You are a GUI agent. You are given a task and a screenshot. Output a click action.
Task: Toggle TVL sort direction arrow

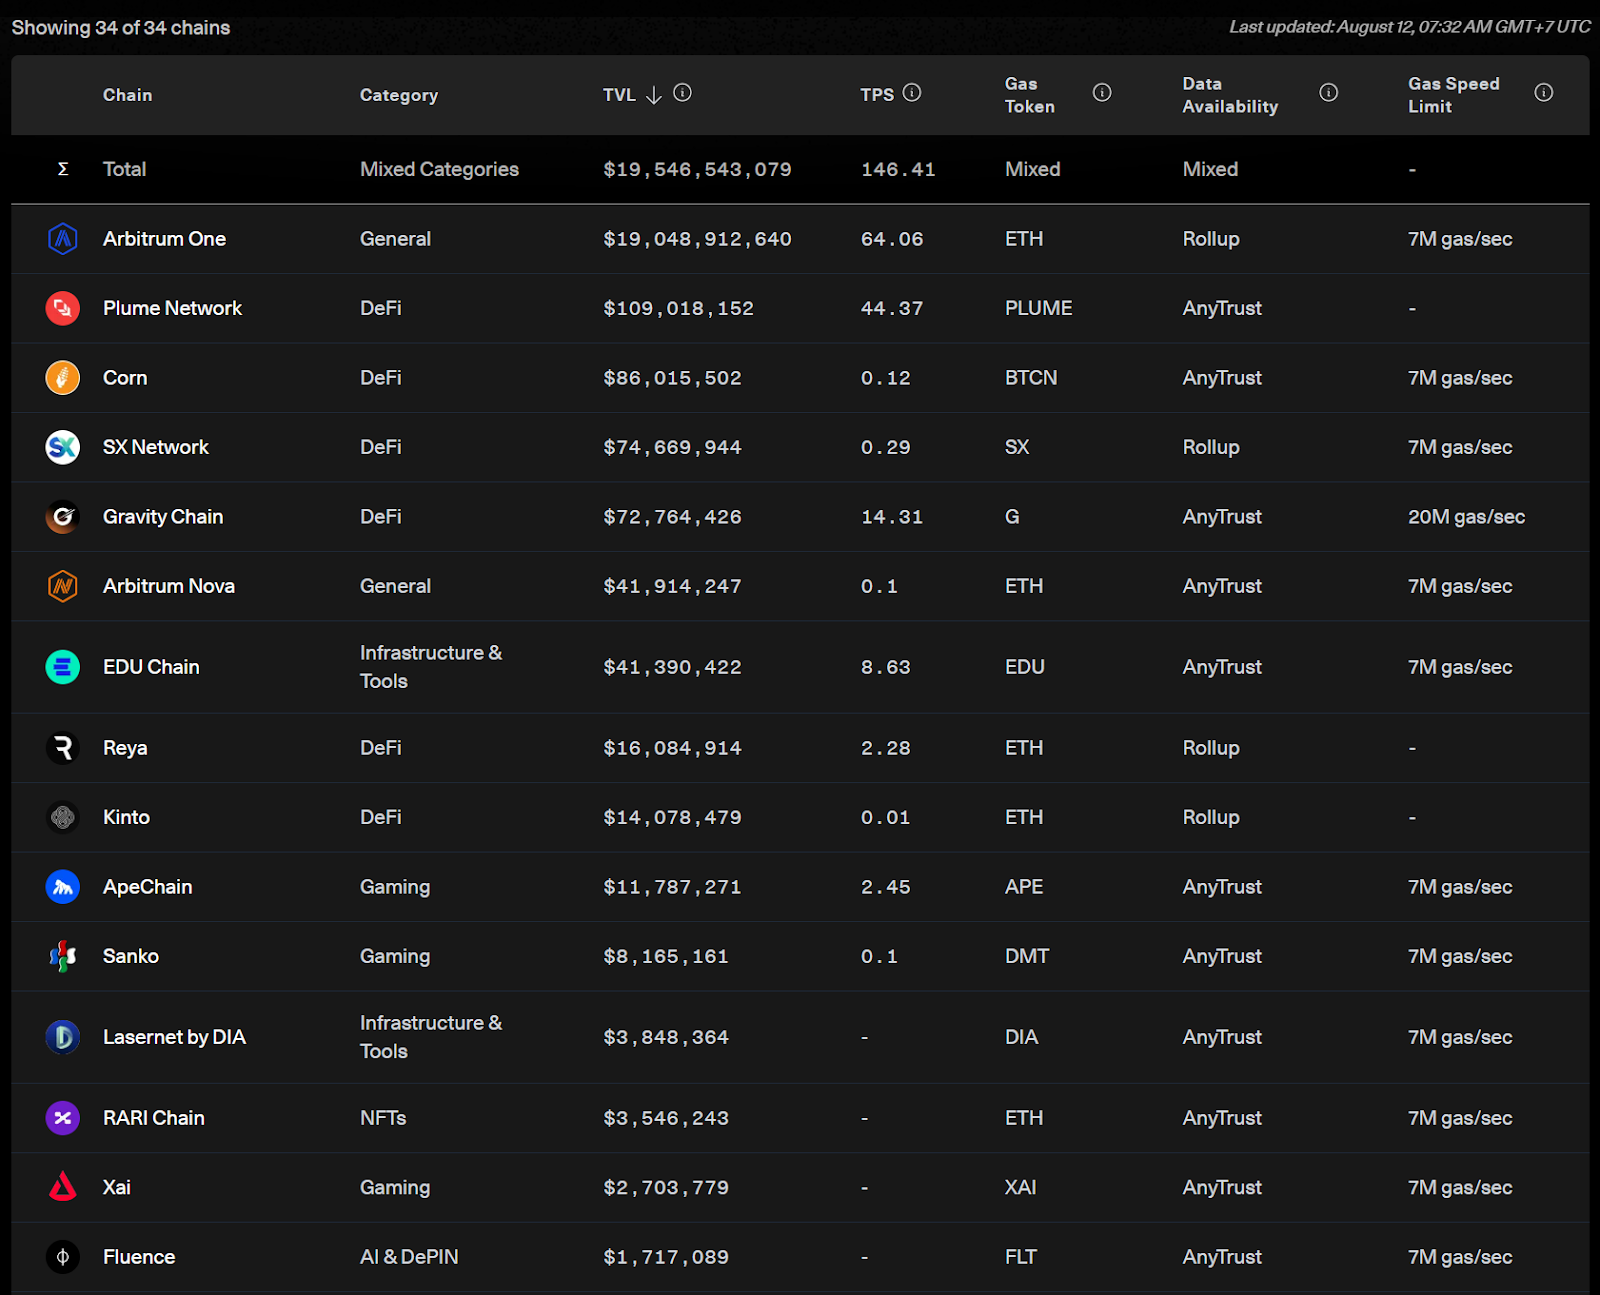click(x=654, y=95)
